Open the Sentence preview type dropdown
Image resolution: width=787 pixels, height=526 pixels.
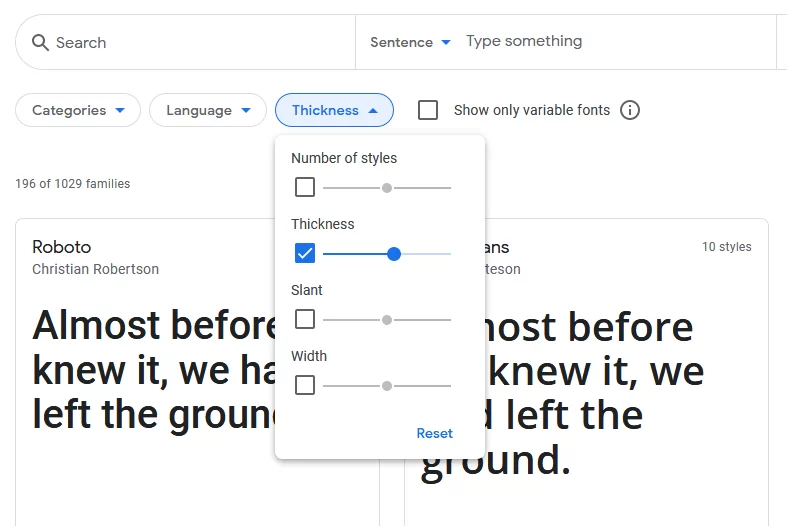click(410, 42)
